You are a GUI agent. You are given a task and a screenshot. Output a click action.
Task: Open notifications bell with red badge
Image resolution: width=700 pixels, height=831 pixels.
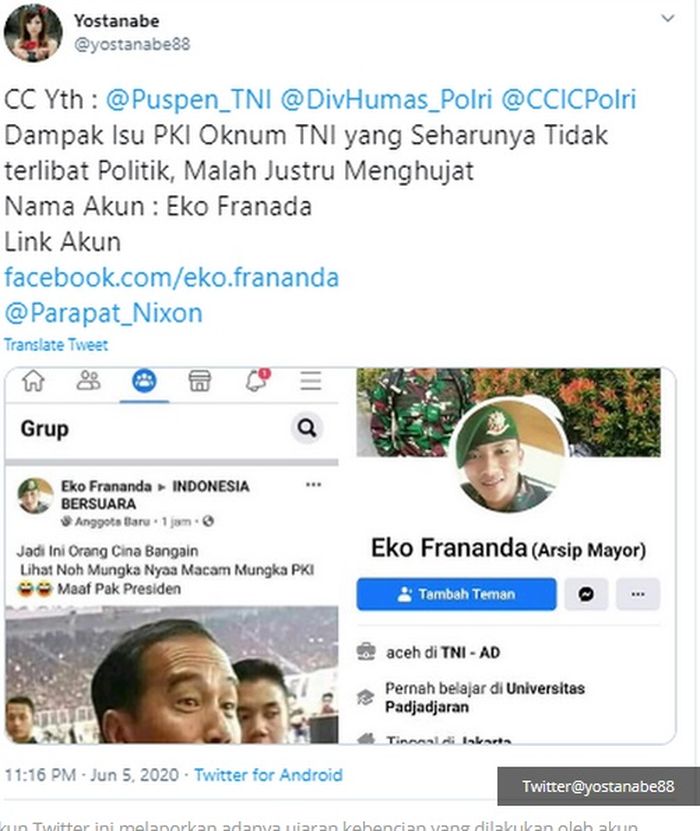coord(256,380)
